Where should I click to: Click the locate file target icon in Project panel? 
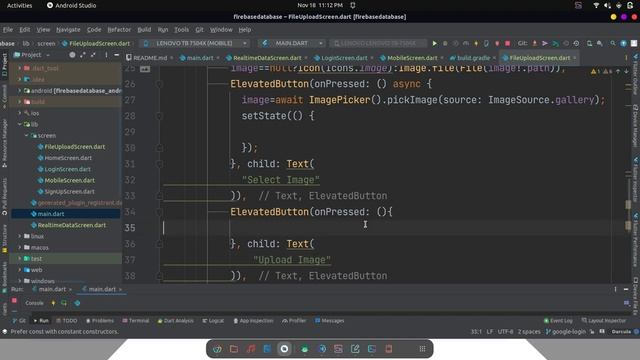[72, 55]
